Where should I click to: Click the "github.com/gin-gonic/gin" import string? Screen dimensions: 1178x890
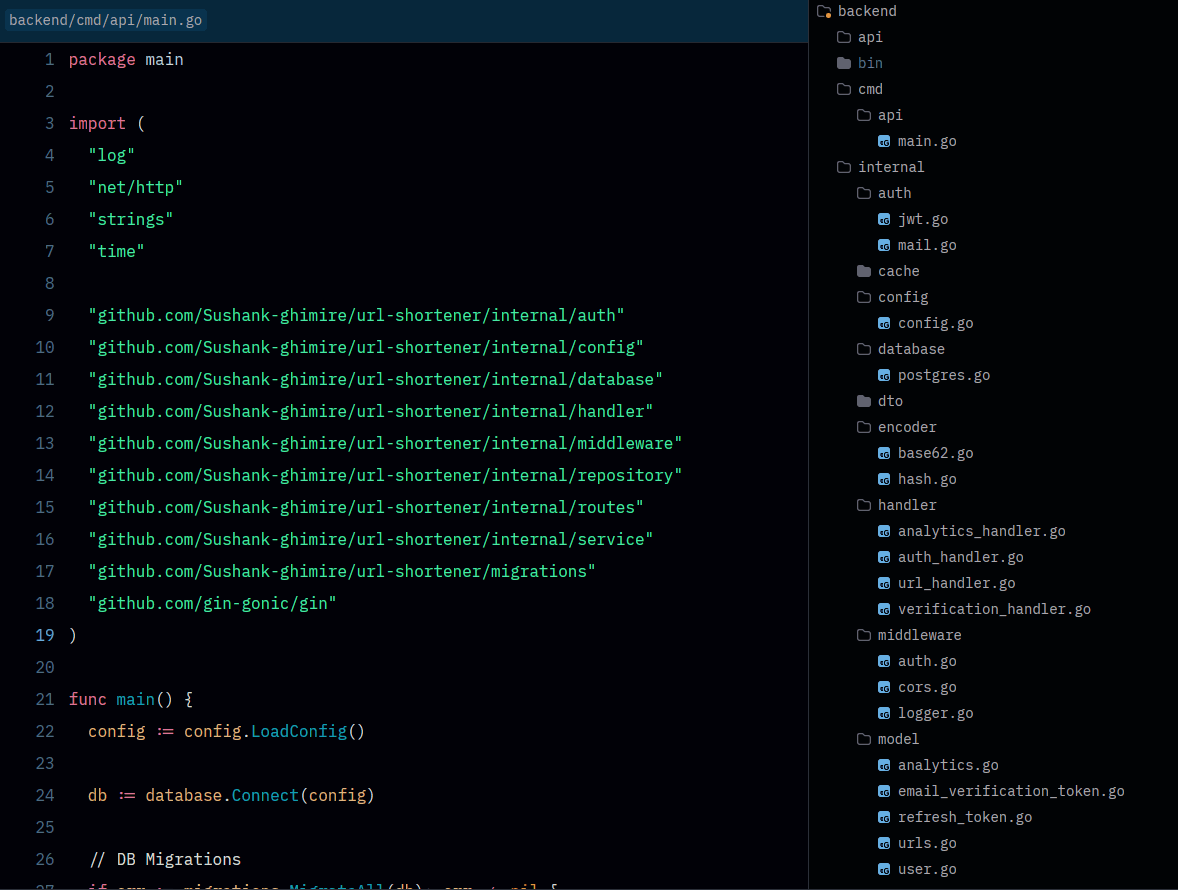pyautogui.click(x=213, y=604)
